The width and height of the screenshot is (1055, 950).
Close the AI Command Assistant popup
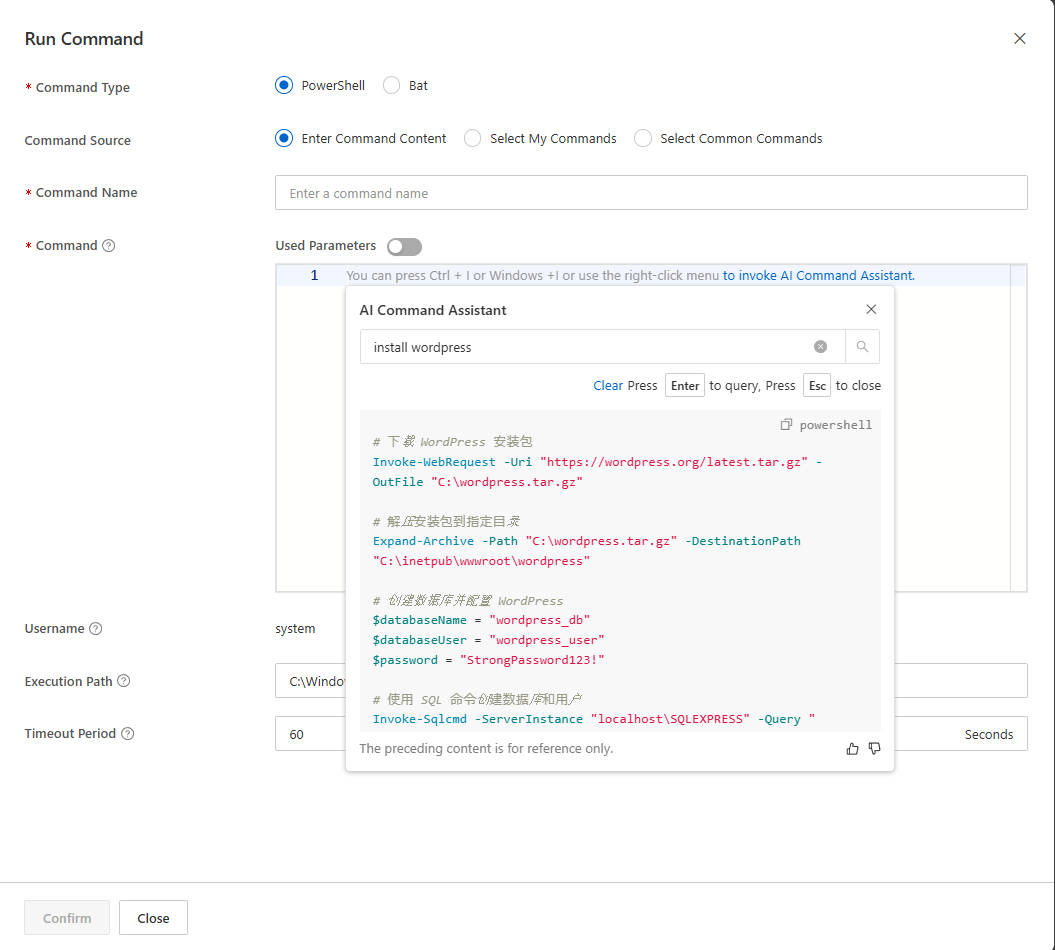point(871,309)
